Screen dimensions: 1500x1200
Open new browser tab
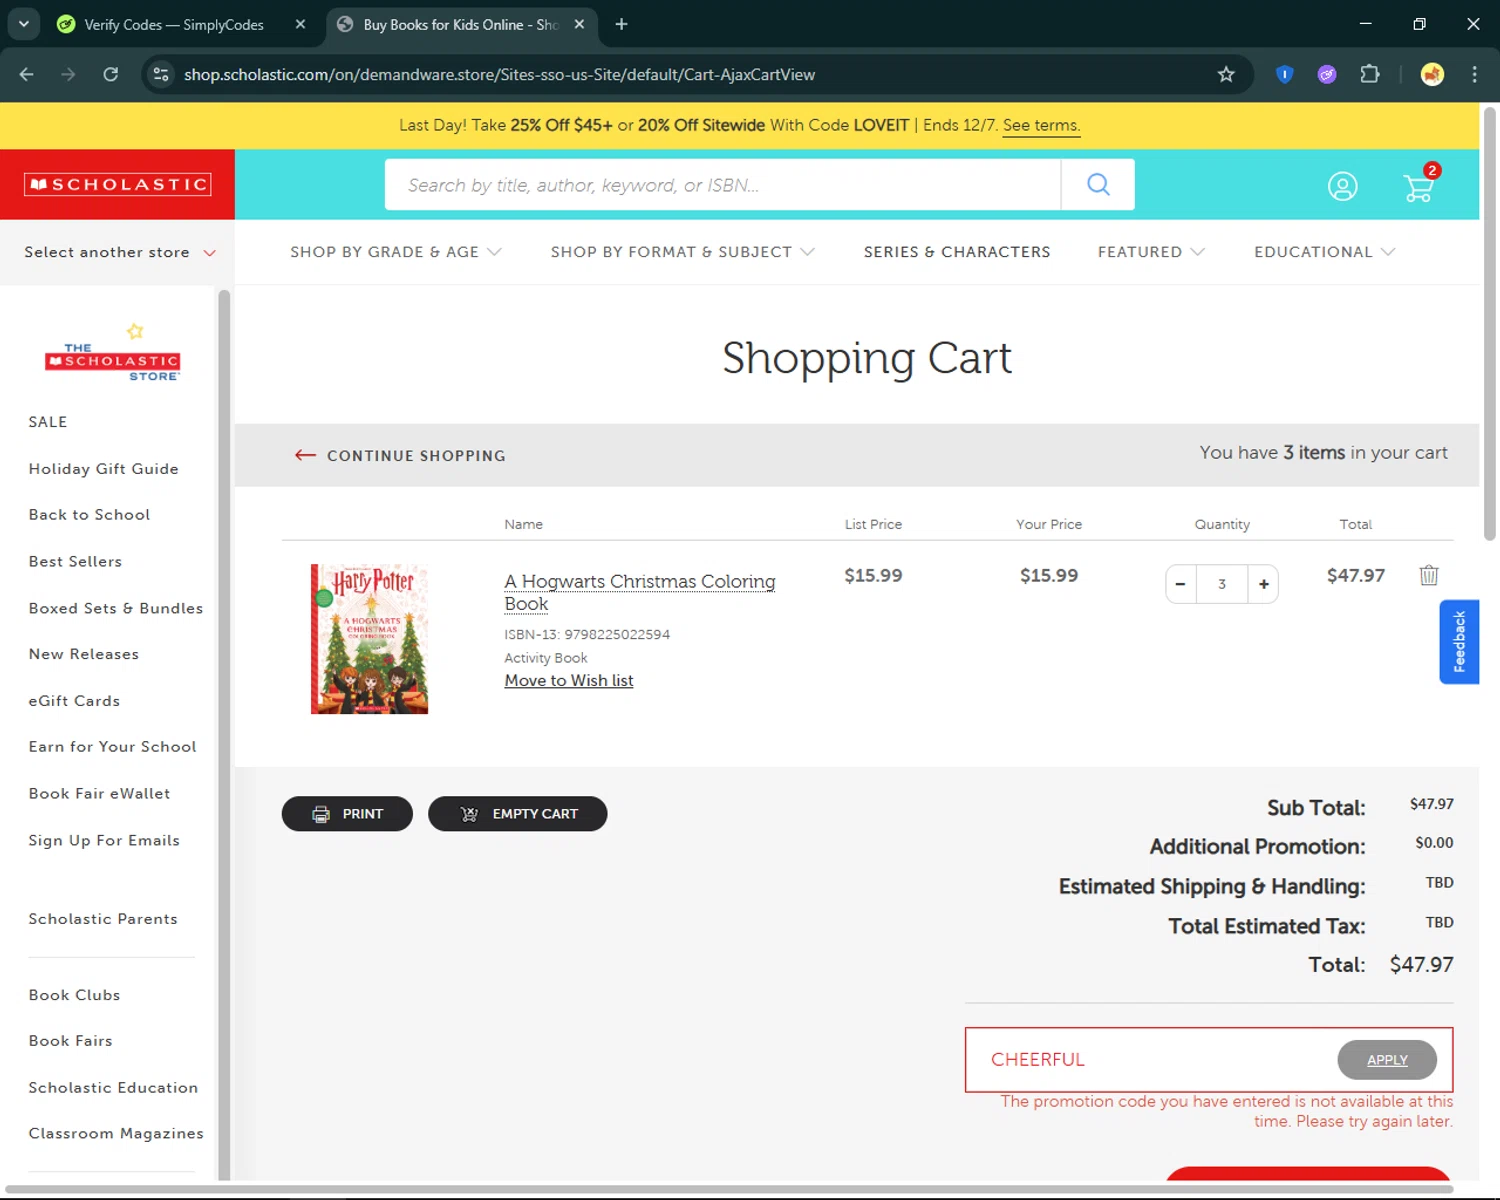pos(621,24)
